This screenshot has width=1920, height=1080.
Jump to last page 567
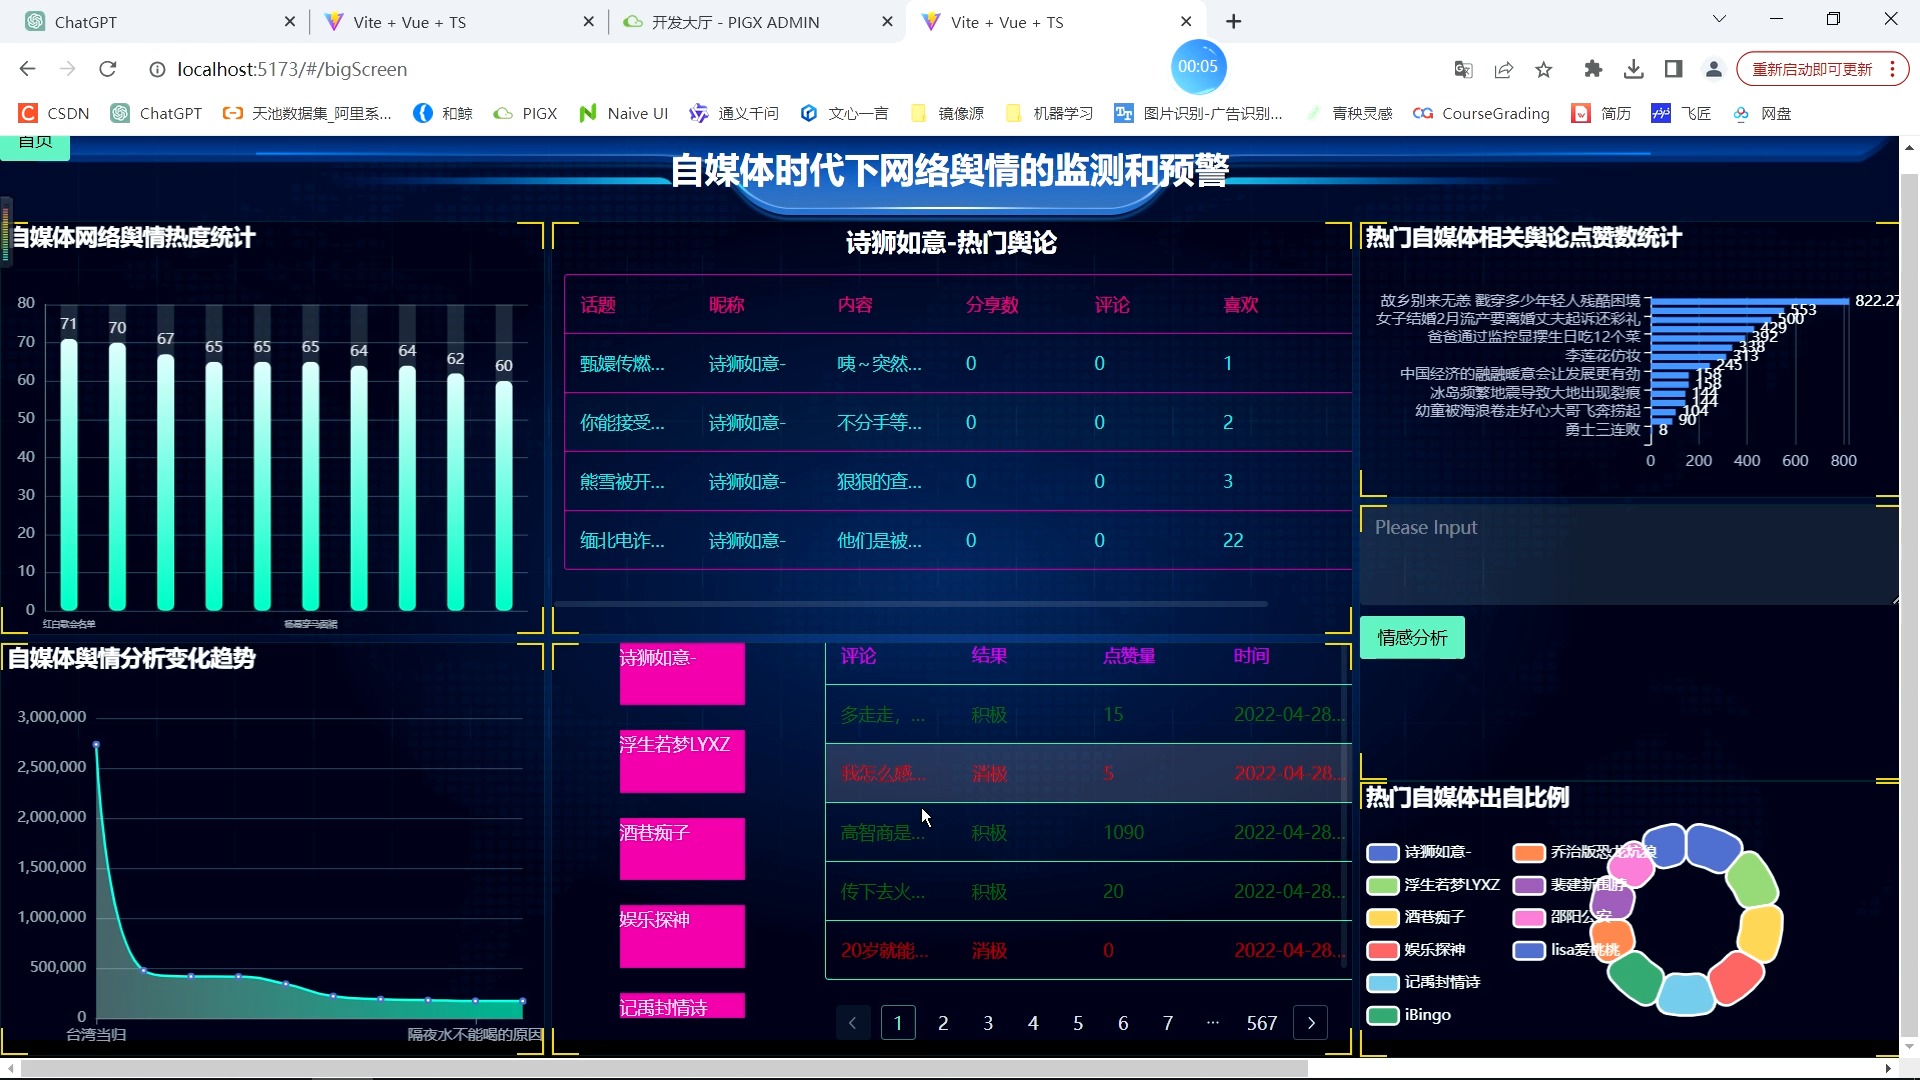[1262, 1023]
